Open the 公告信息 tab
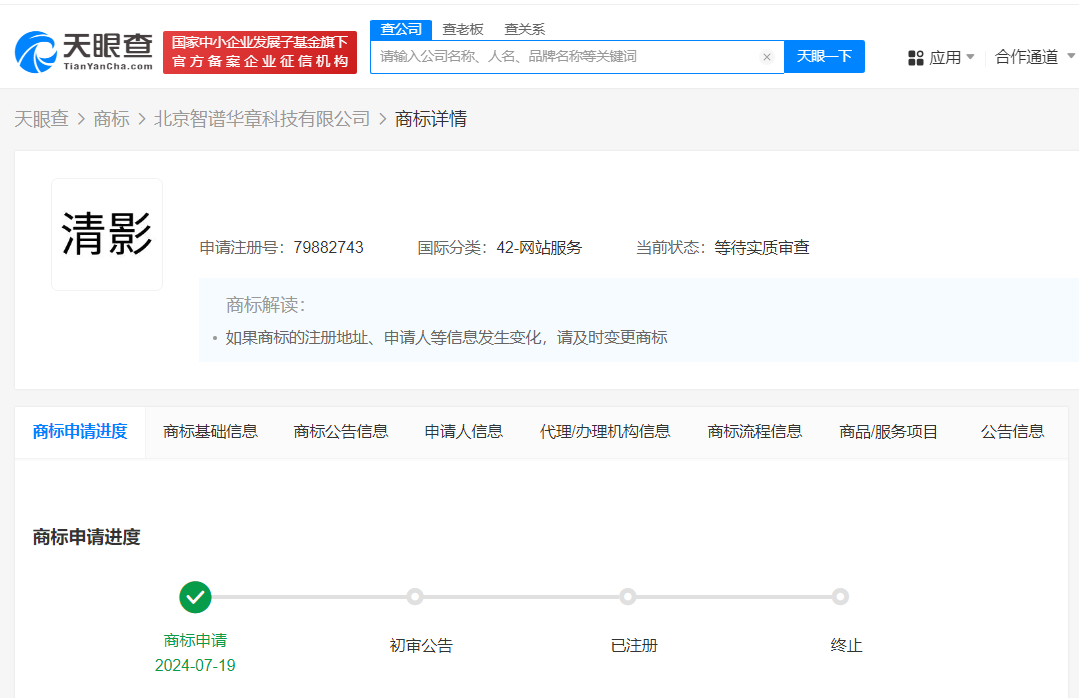Screen dimensions: 1079x698 point(1012,431)
